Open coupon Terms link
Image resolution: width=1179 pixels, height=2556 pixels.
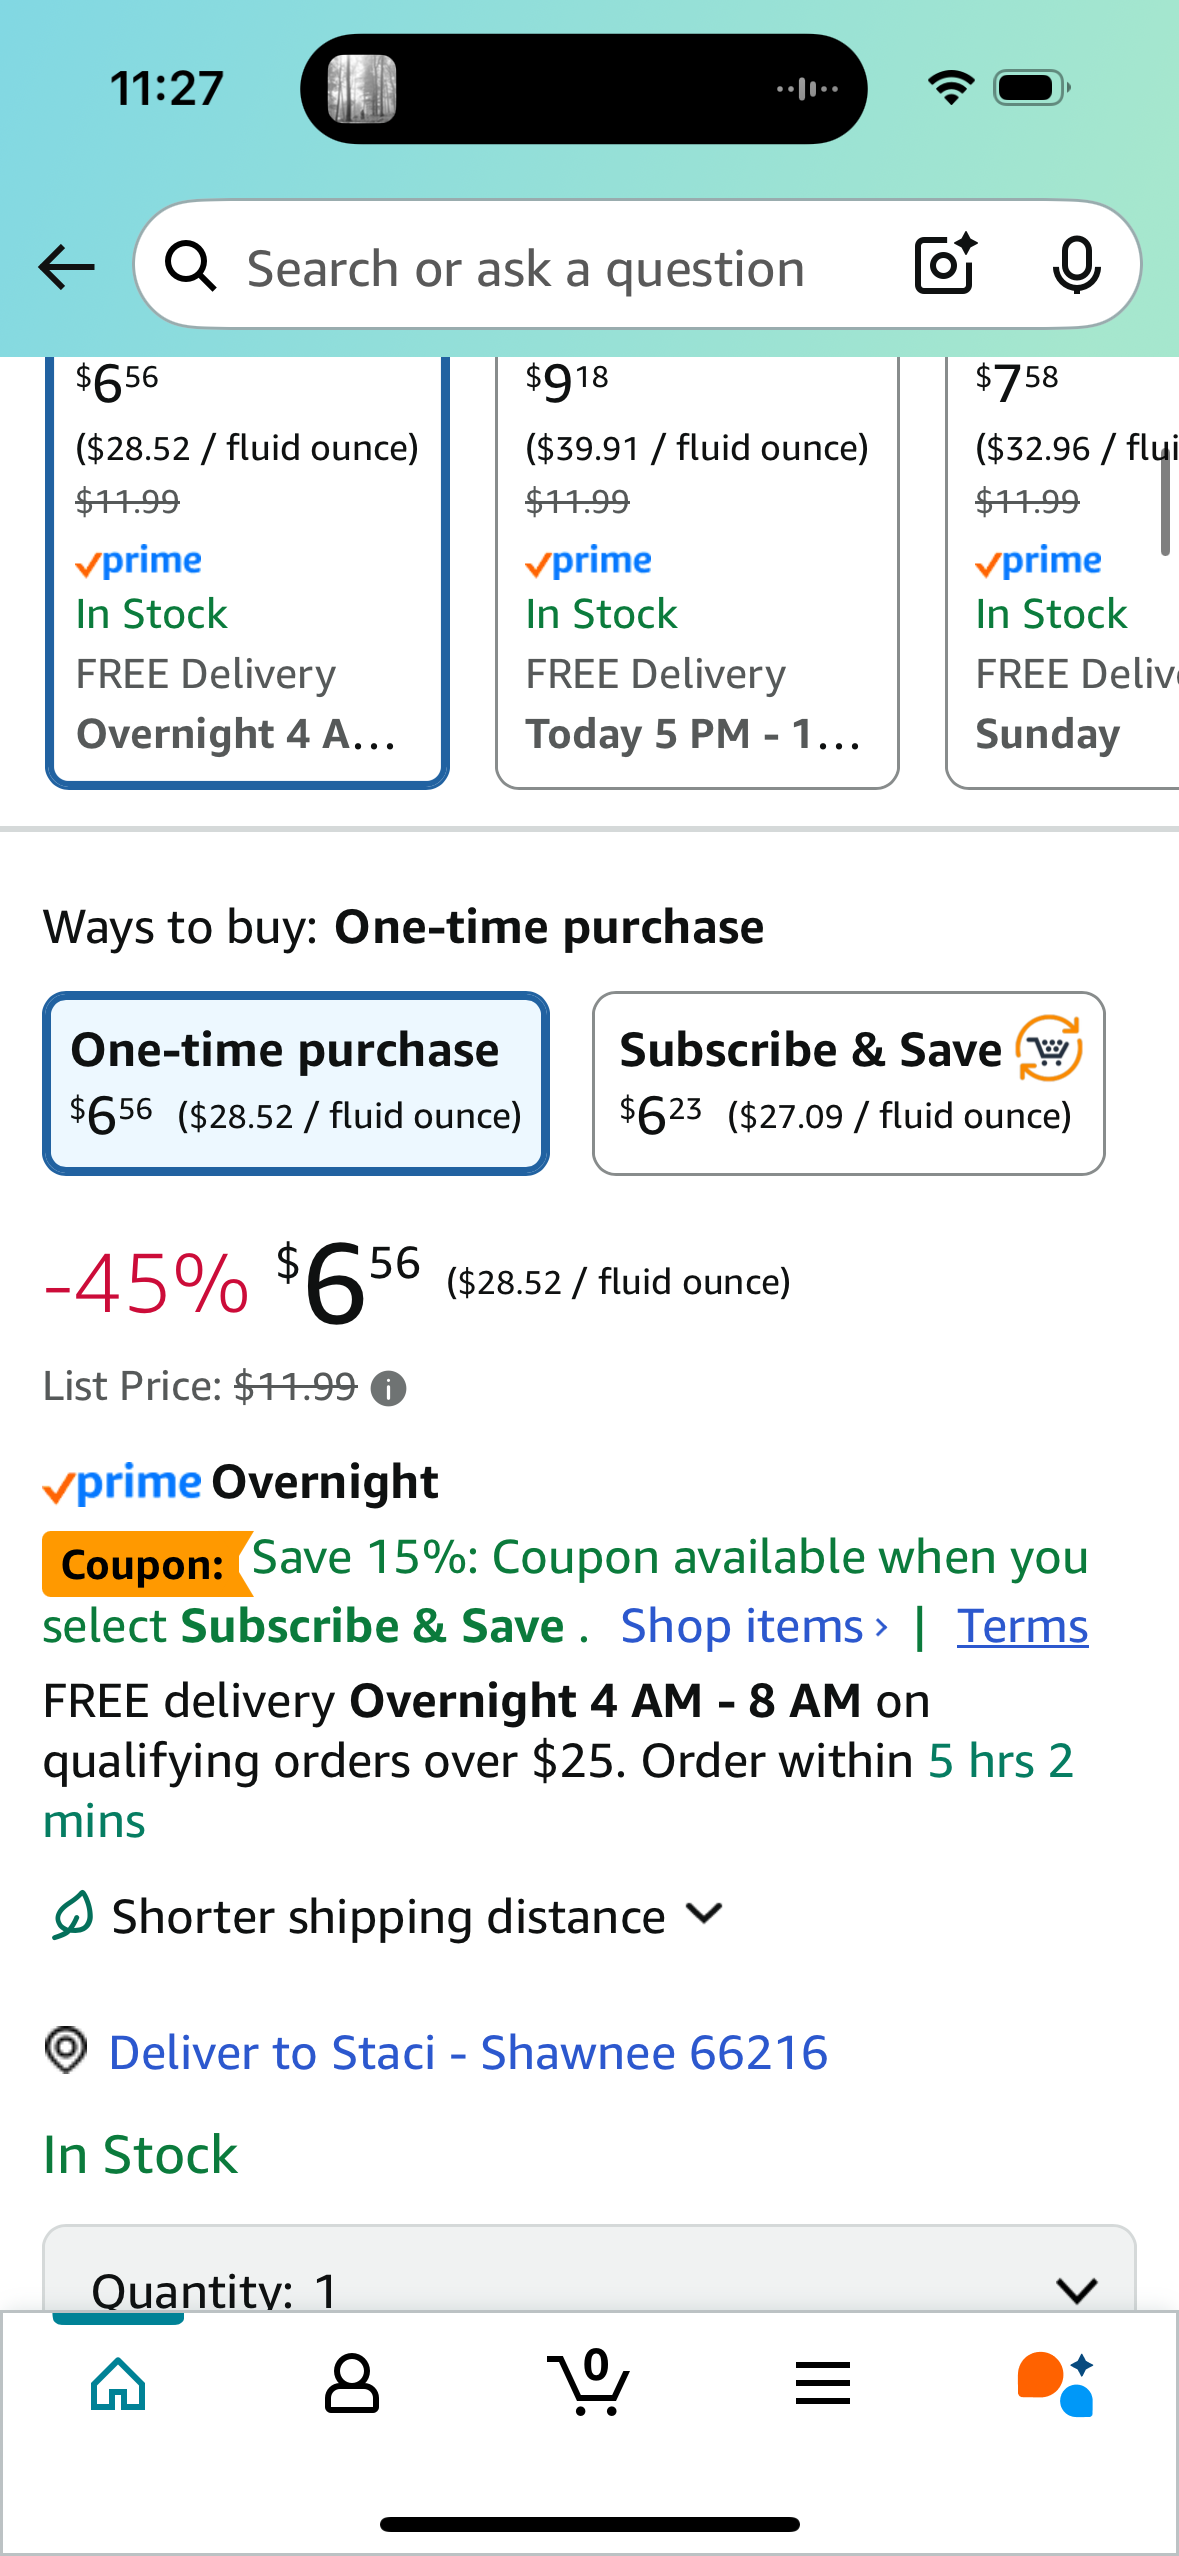click(1022, 1627)
